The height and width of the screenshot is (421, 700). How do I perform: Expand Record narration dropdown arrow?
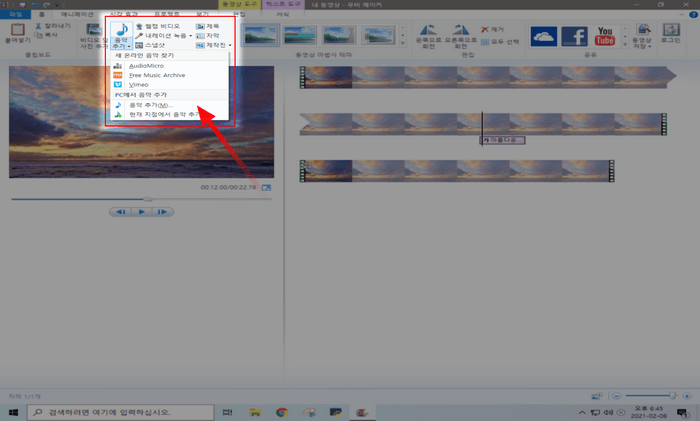pos(191,36)
